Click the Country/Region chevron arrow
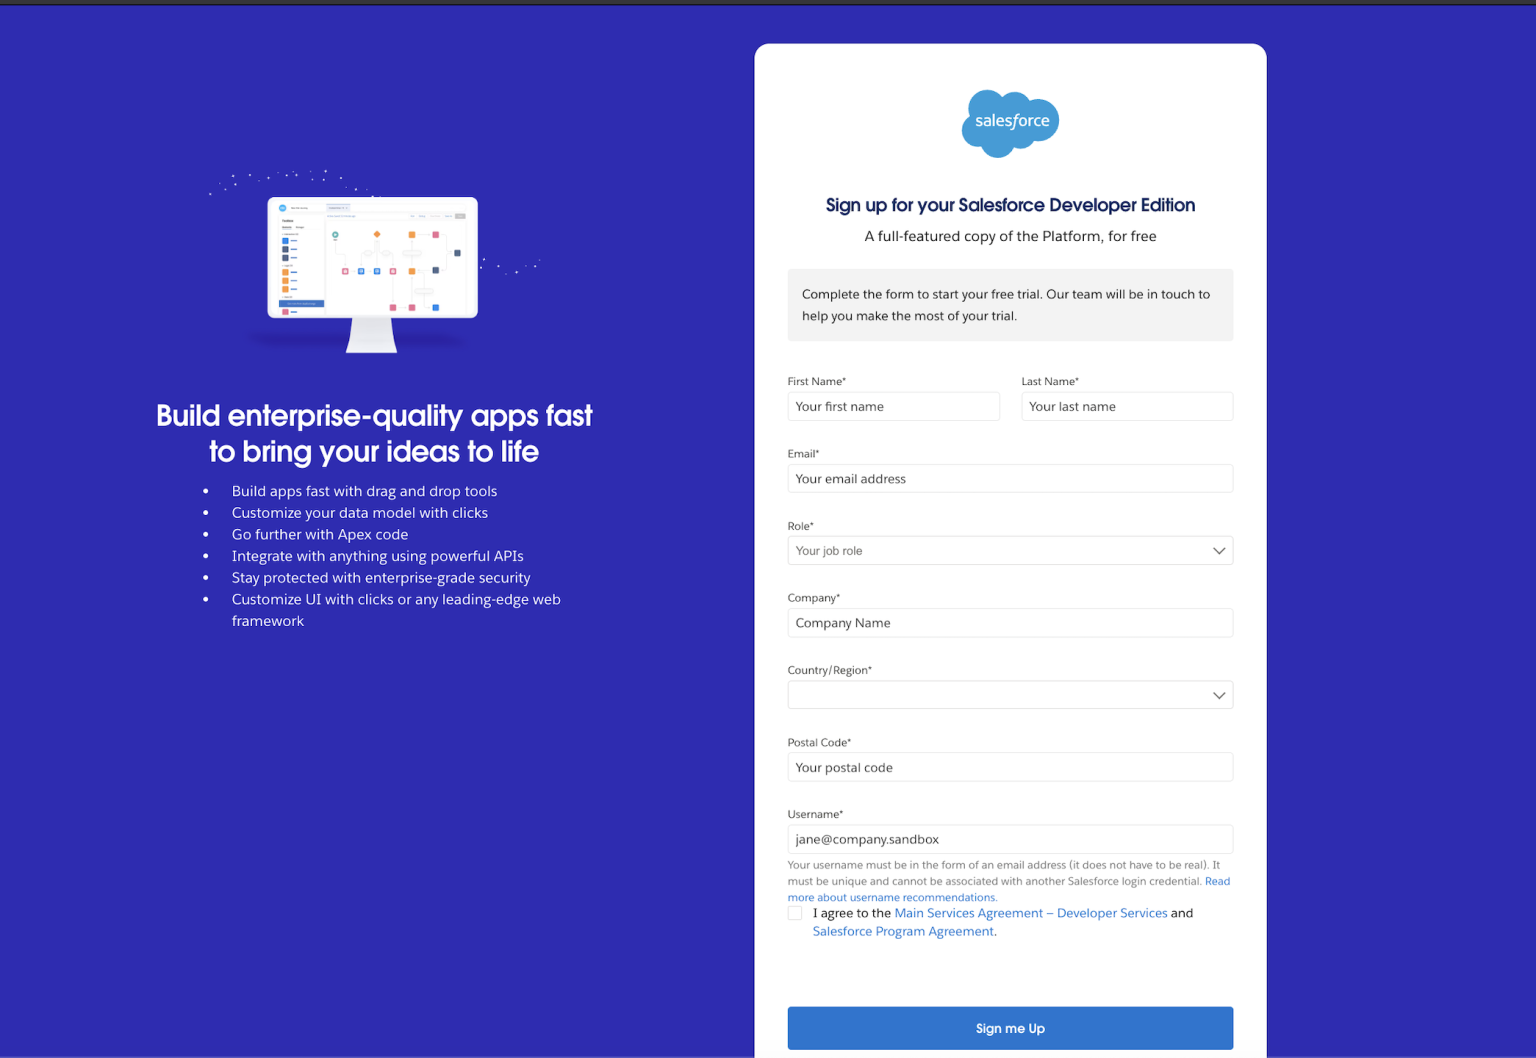This screenshot has width=1536, height=1058. point(1218,695)
